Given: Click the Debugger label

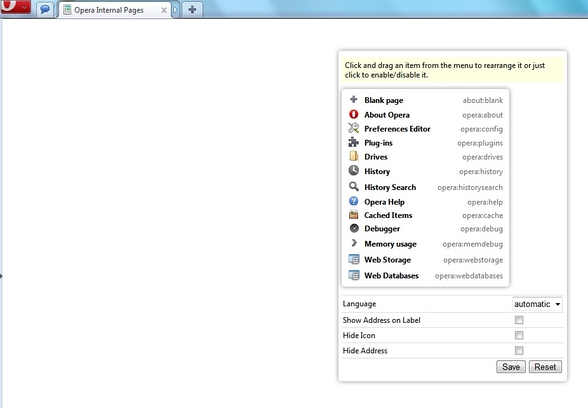Looking at the screenshot, I should (x=382, y=229).
